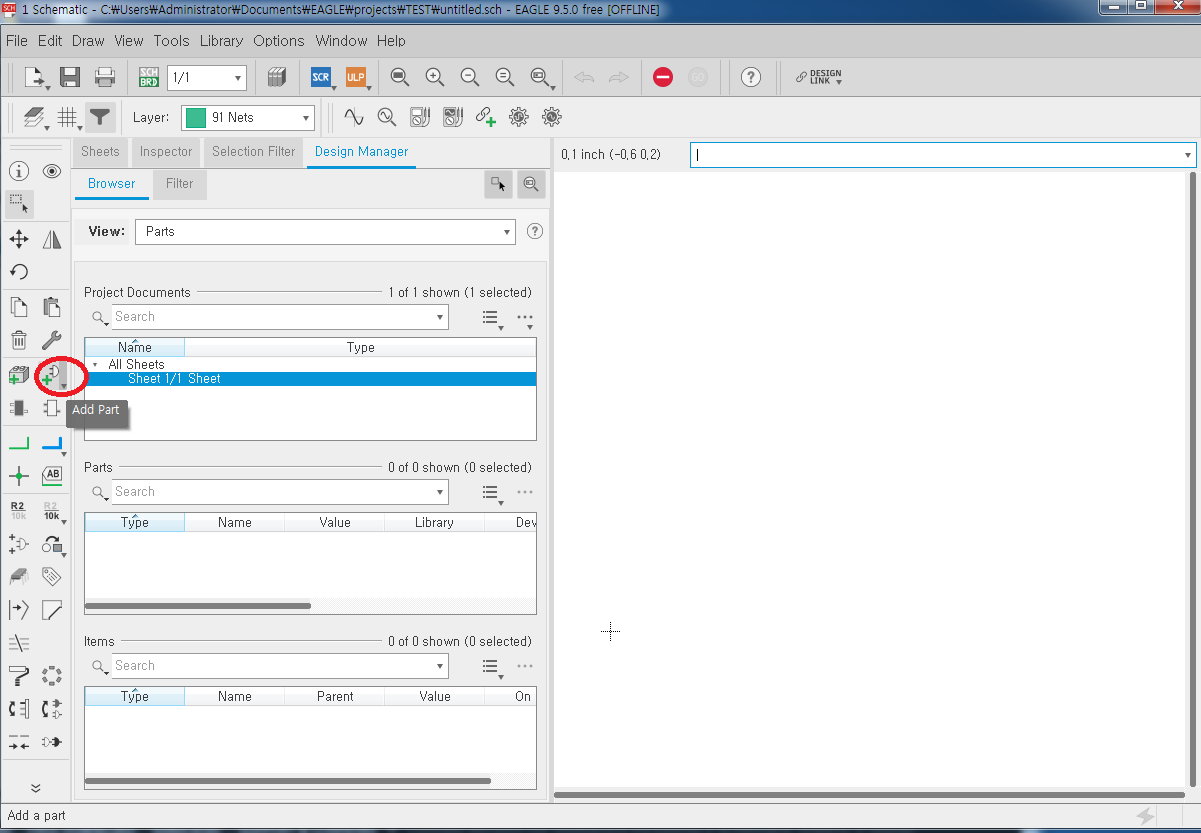This screenshot has height=833, width=1201.
Task: Click the Add Part tool
Action: [x=49, y=375]
